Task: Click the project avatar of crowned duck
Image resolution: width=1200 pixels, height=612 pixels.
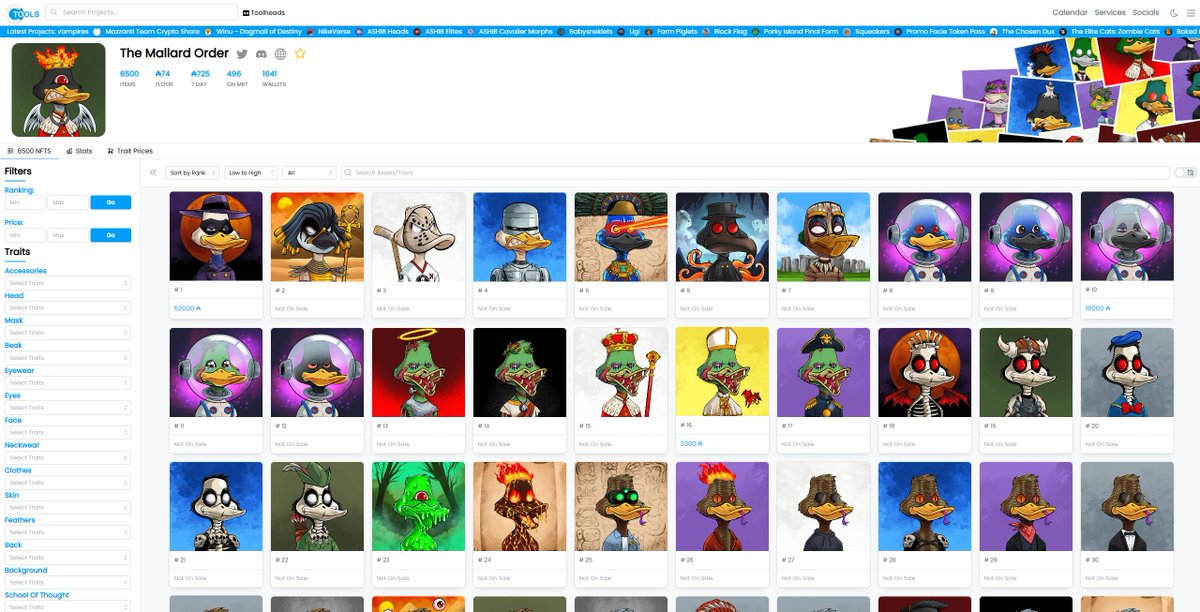Action: (x=58, y=90)
